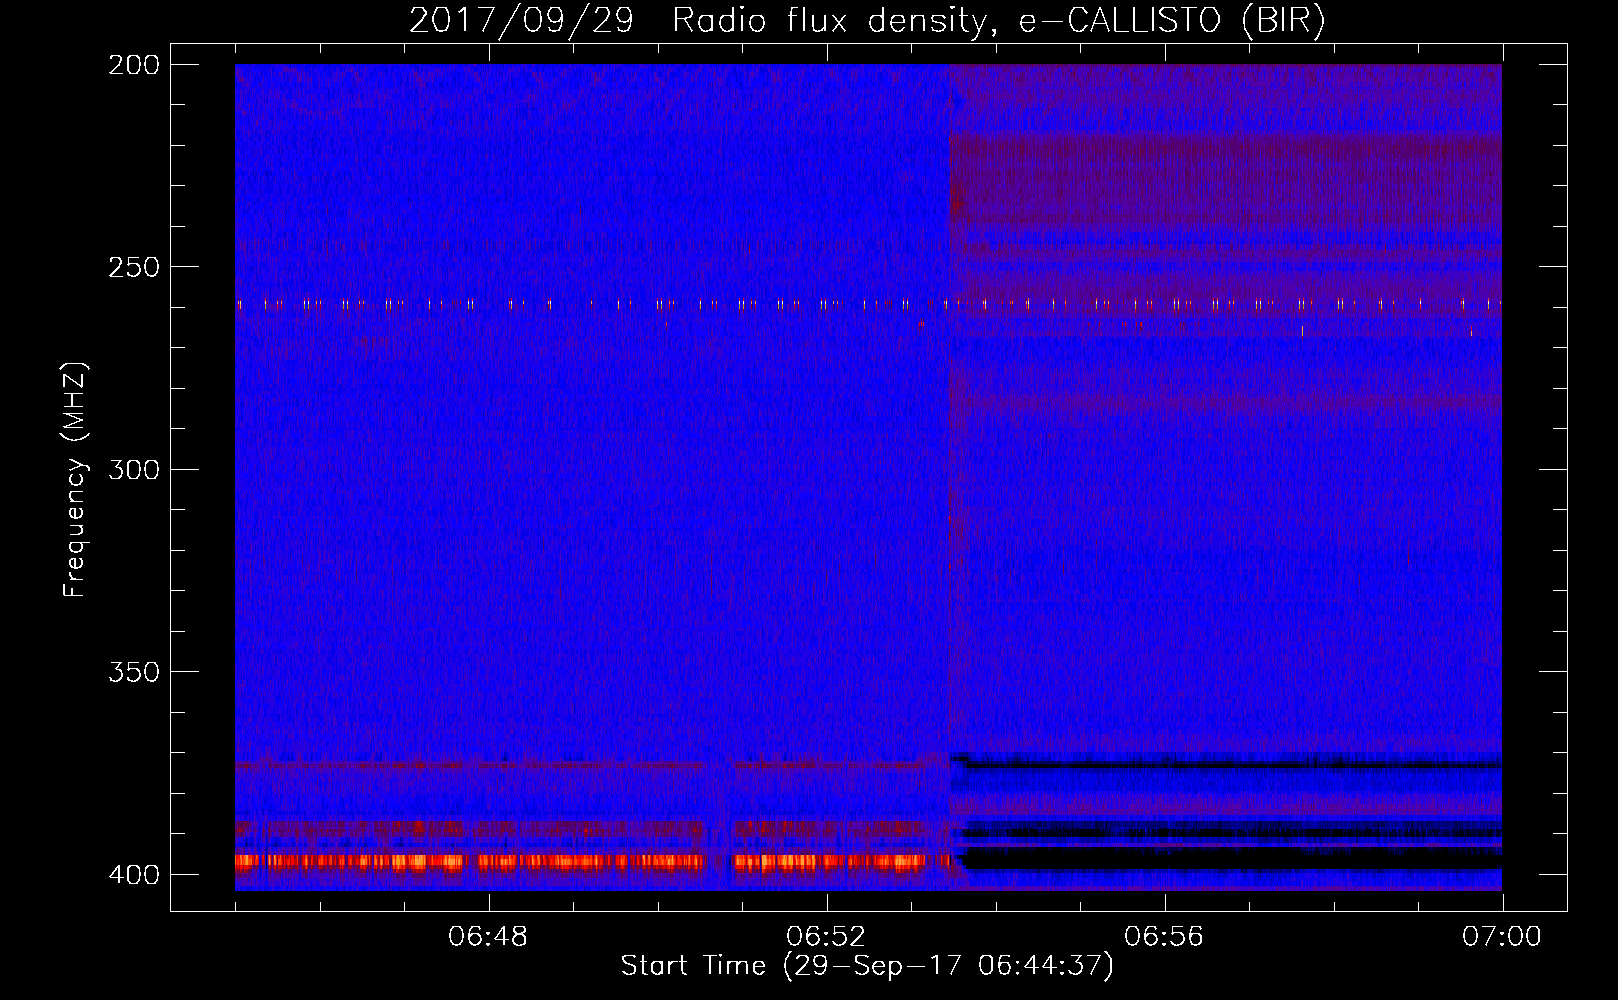Click the black saturated band near 397 MHz
Viewport: 1618px width, 1000px height.
(1230, 859)
